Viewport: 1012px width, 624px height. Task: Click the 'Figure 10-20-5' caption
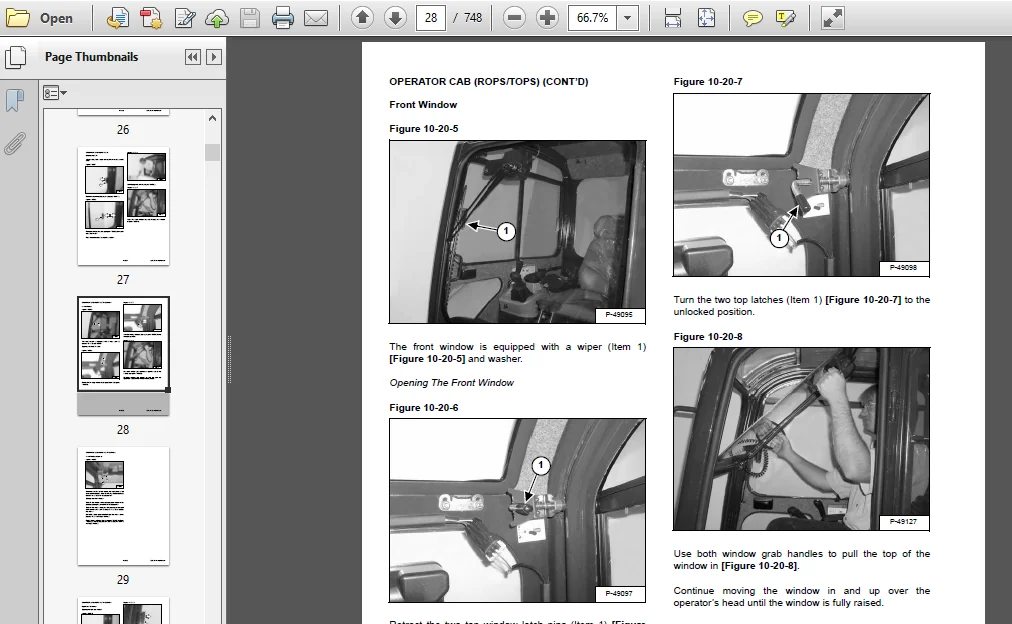(423, 128)
